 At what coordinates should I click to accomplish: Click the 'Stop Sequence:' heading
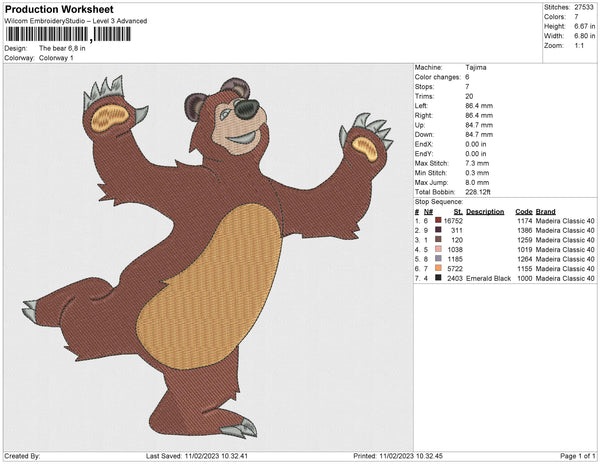[x=439, y=202]
